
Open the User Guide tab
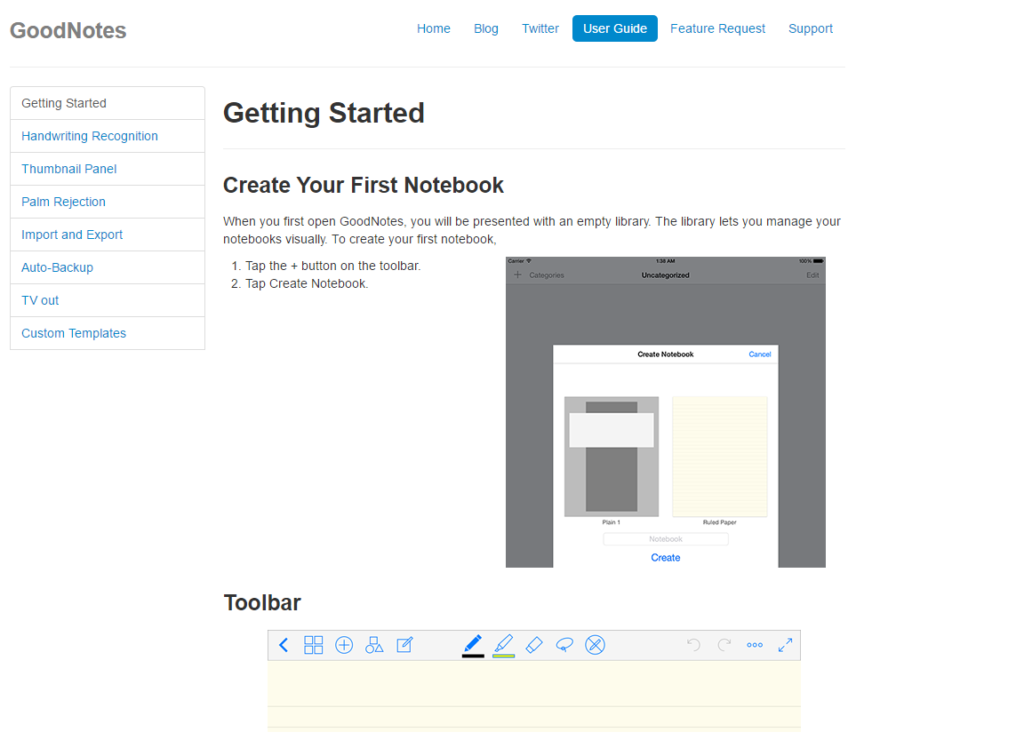pos(615,29)
